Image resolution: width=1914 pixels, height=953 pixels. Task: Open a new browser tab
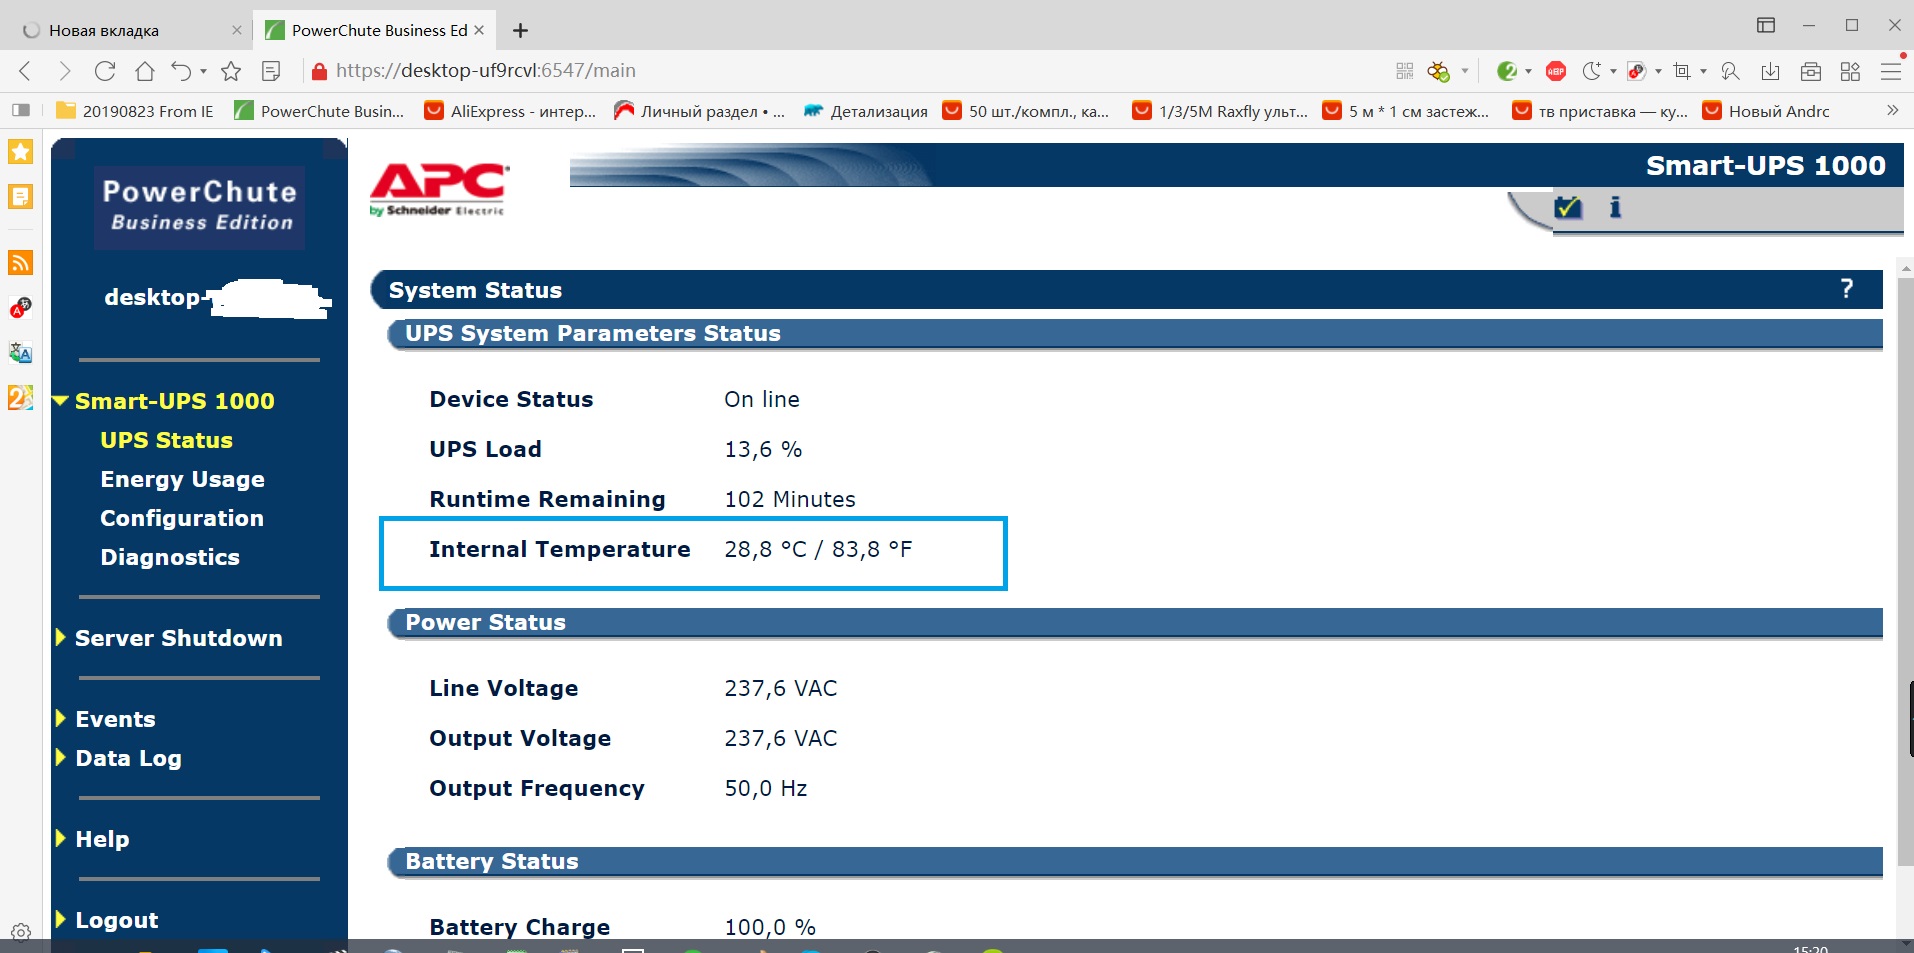(x=520, y=31)
